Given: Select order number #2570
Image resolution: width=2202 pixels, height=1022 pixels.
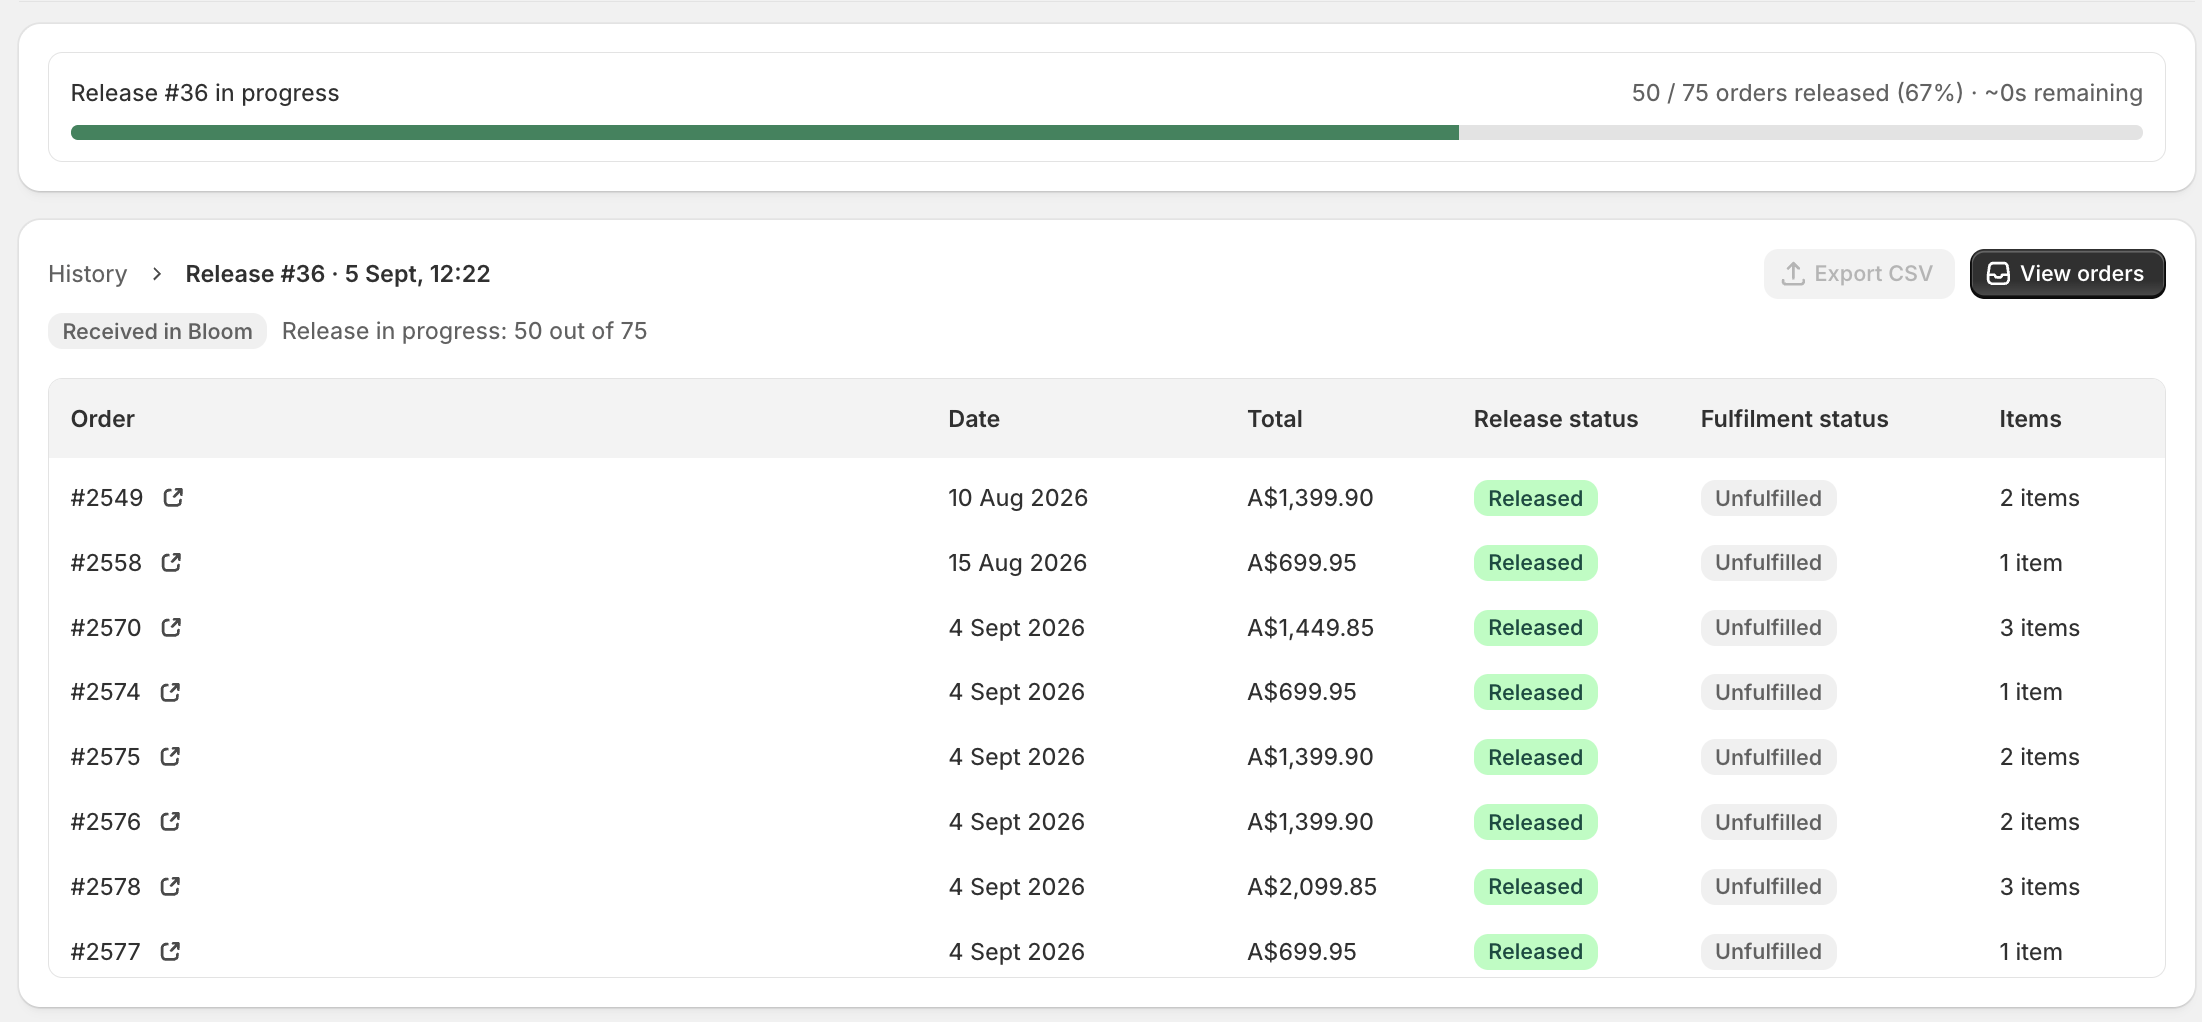Looking at the screenshot, I should (x=106, y=628).
